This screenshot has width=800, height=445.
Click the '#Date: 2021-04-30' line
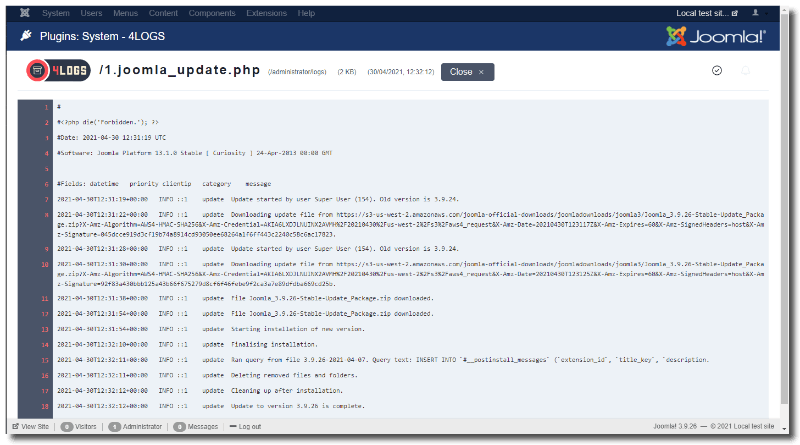(111, 138)
